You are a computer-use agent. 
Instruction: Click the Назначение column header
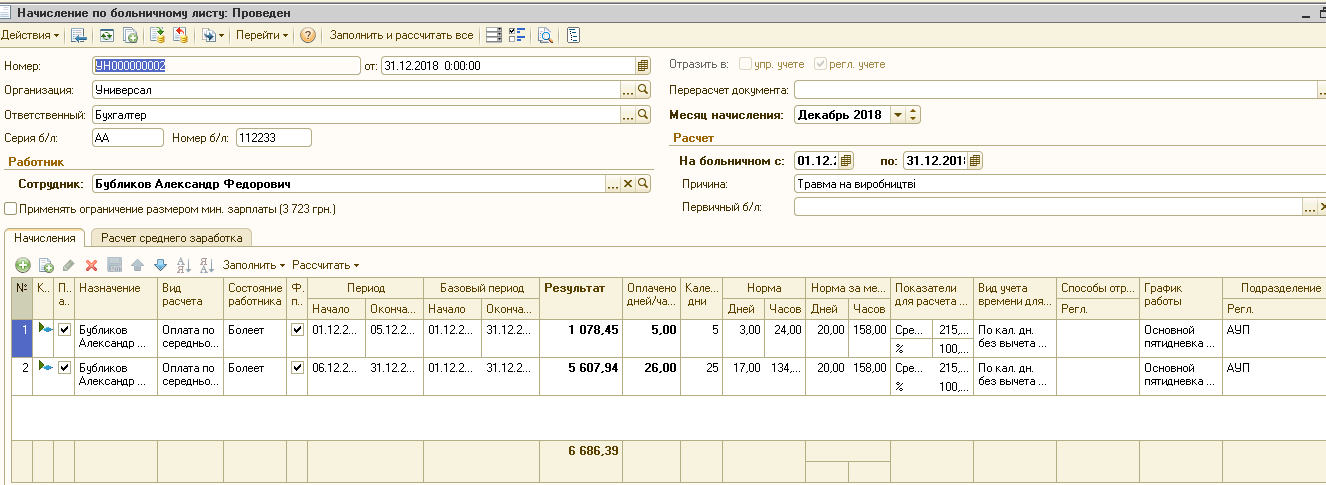(x=116, y=299)
